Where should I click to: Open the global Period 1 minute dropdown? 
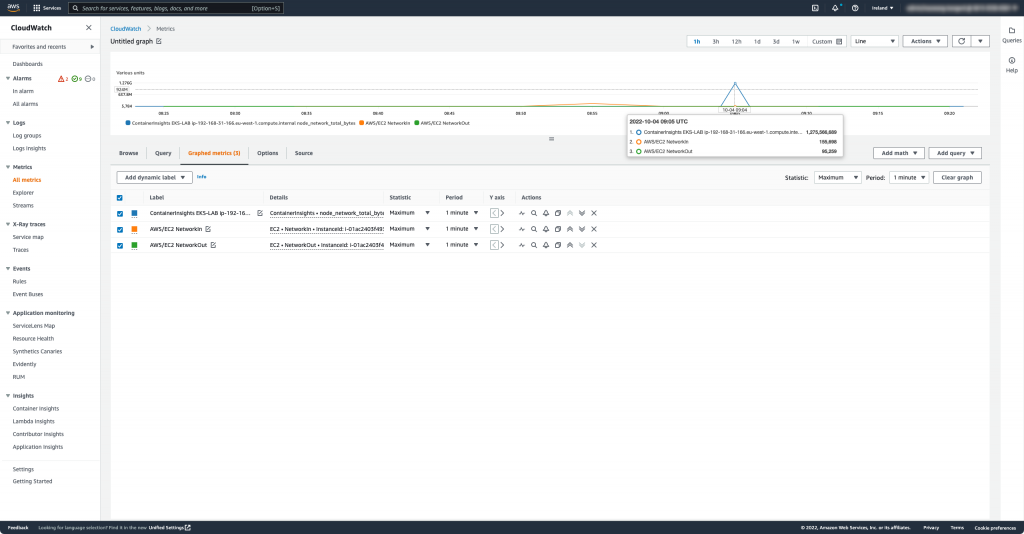[909, 178]
